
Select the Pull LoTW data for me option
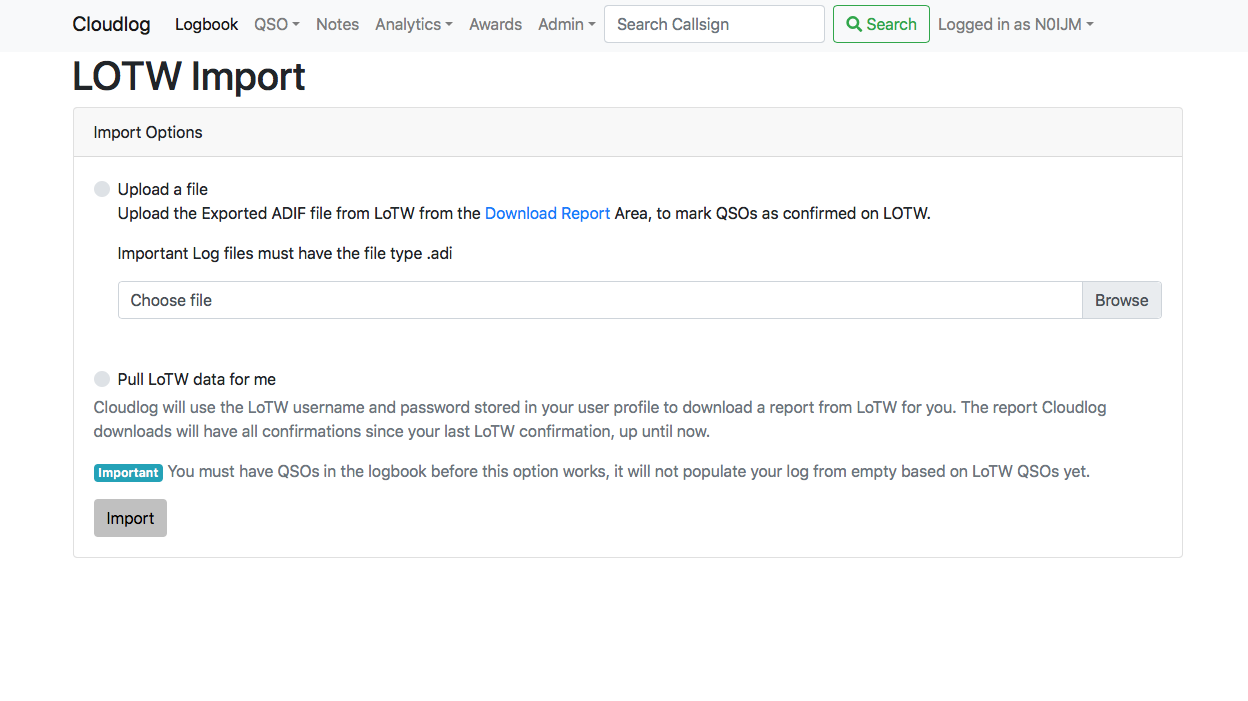[102, 379]
